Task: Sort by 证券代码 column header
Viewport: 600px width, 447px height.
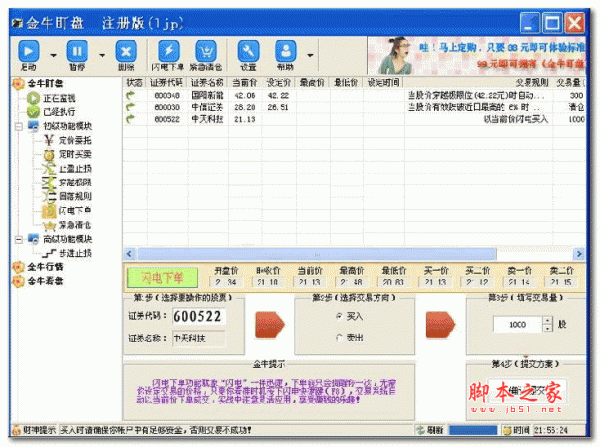Action: (x=167, y=83)
